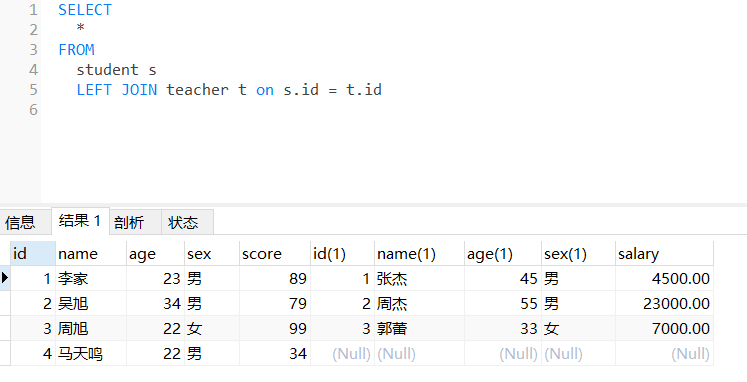Viewport: 747px width, 382px height.
Task: Place cursor on the asterisk line
Action: click(x=81, y=29)
